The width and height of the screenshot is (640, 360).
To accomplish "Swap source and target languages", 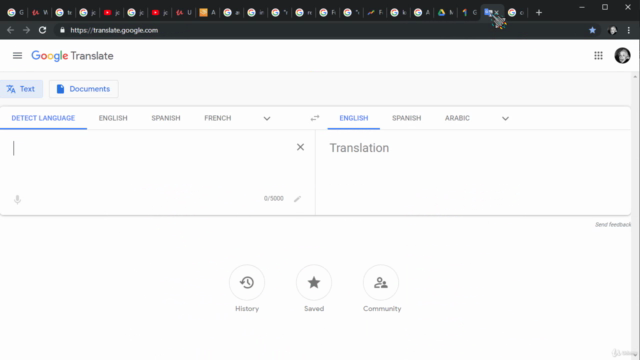I will [315, 118].
